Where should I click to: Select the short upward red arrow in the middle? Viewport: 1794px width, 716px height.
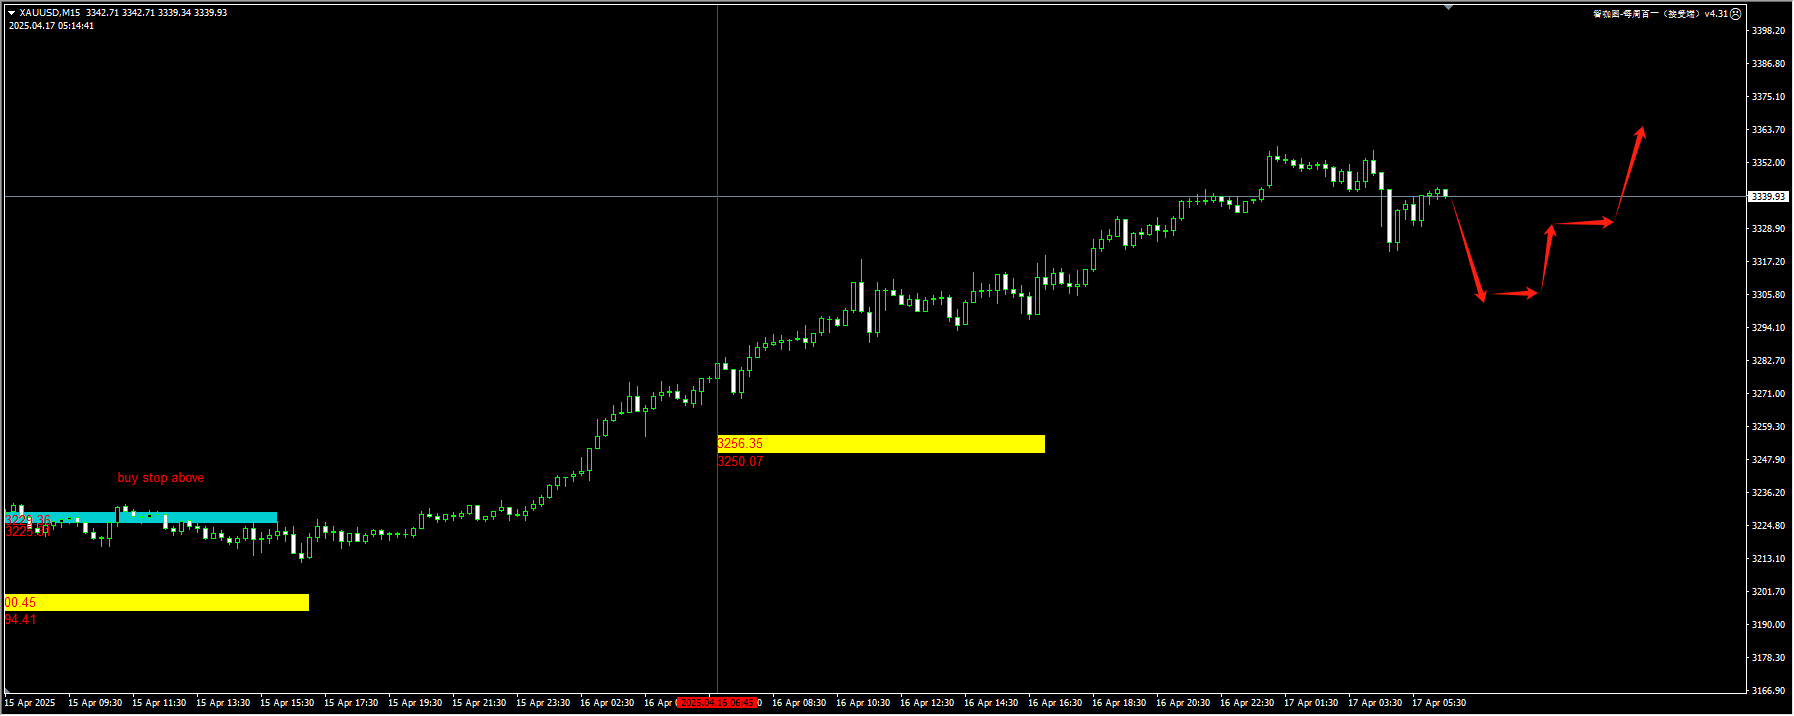point(1547,258)
